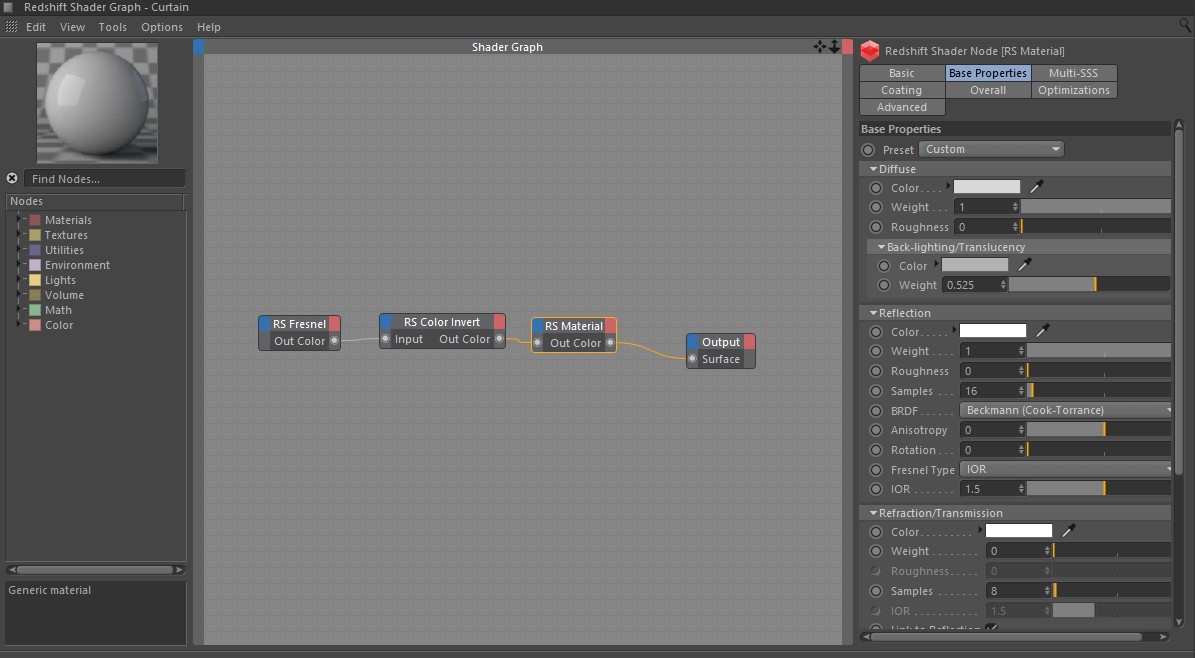
Task: Select the Basic tab
Action: [902, 73]
